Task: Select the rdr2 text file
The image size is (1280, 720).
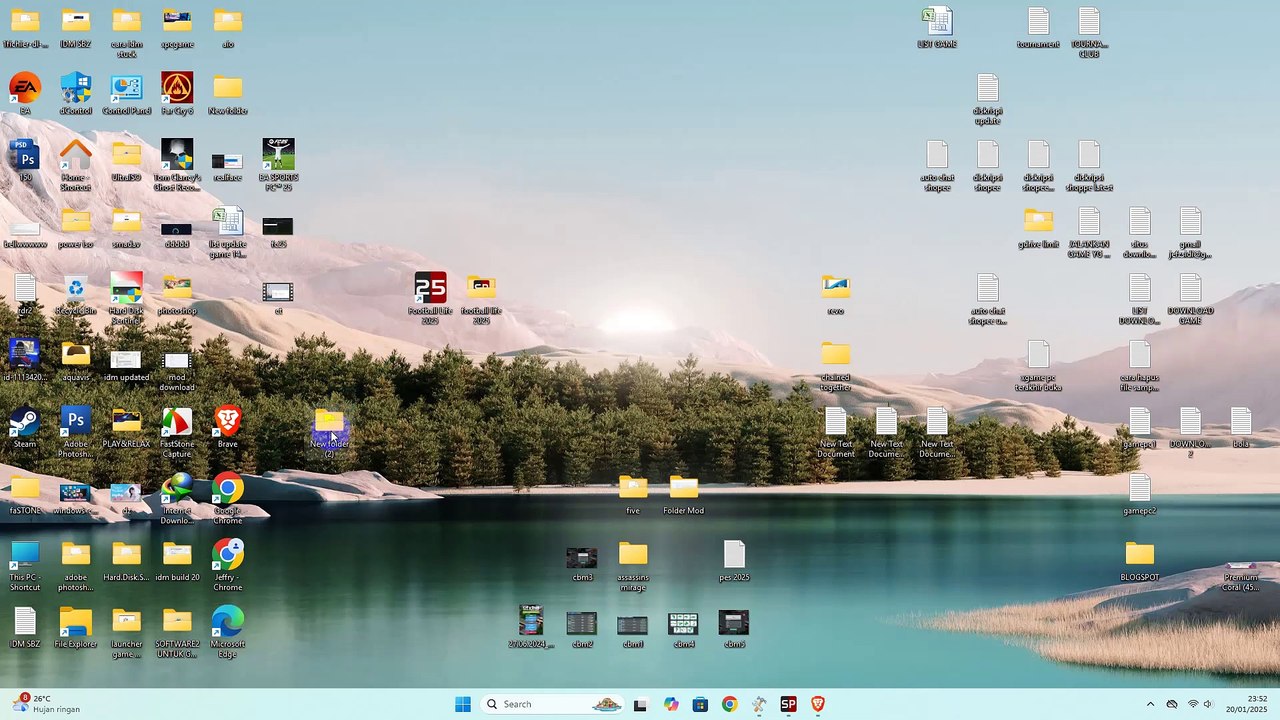Action: tap(25, 288)
